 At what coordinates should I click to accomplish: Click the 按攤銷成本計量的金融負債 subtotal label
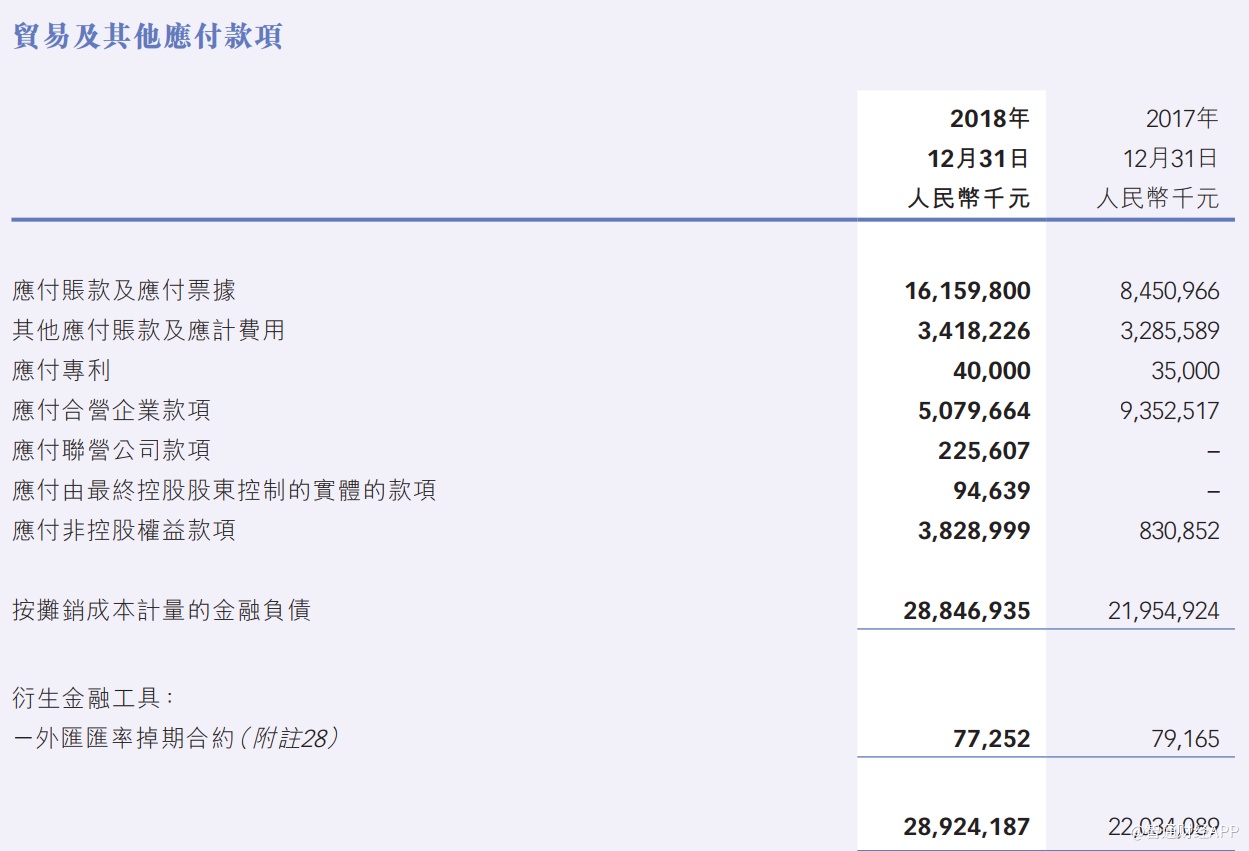161,610
